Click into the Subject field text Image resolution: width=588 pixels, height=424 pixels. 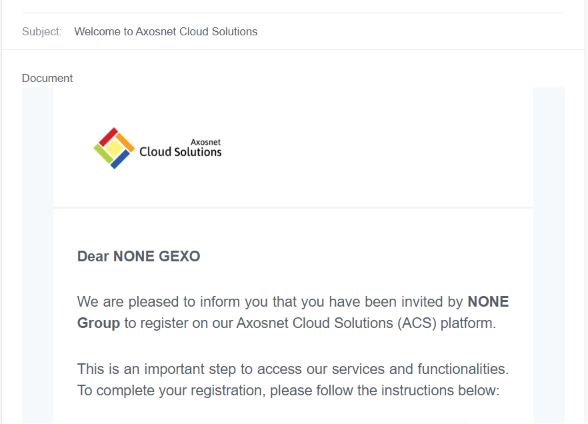coord(166,31)
